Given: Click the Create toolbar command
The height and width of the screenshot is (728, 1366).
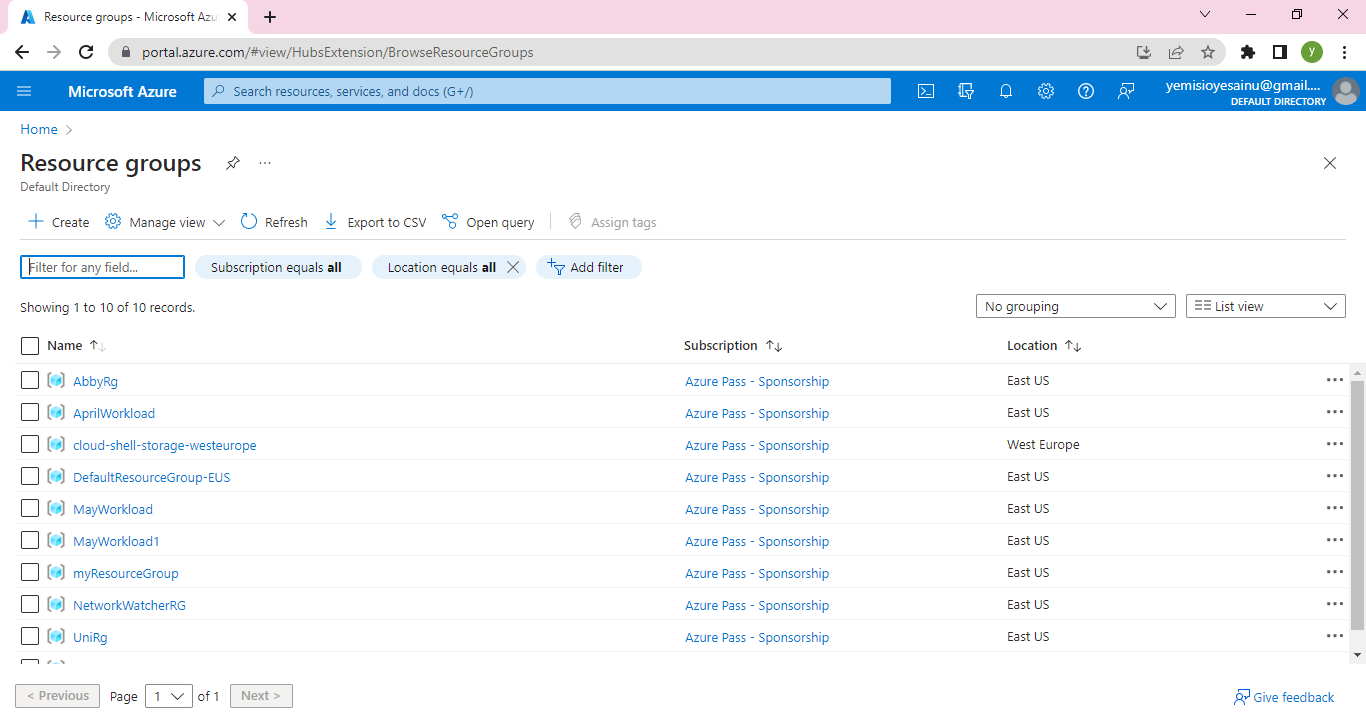Looking at the screenshot, I should [x=59, y=222].
